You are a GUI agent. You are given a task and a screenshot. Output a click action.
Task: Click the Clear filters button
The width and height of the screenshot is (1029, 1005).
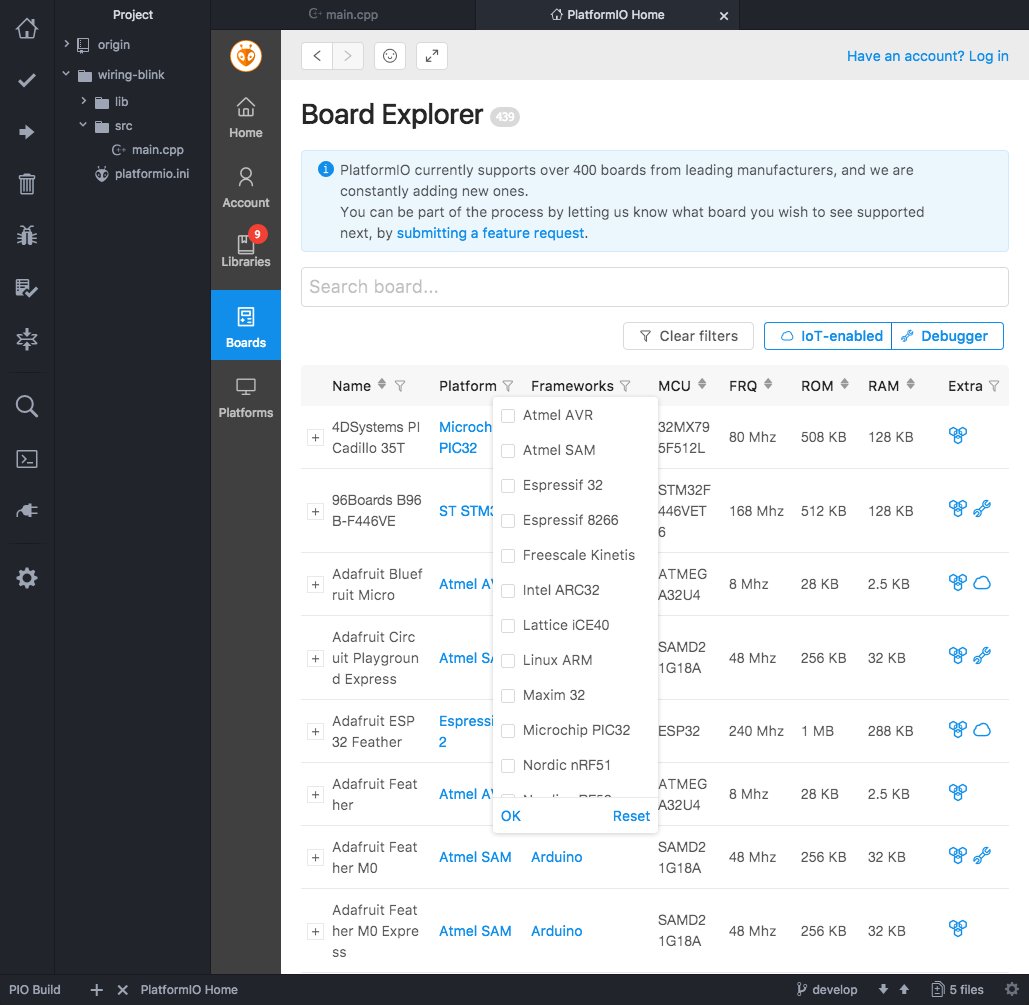[688, 336]
